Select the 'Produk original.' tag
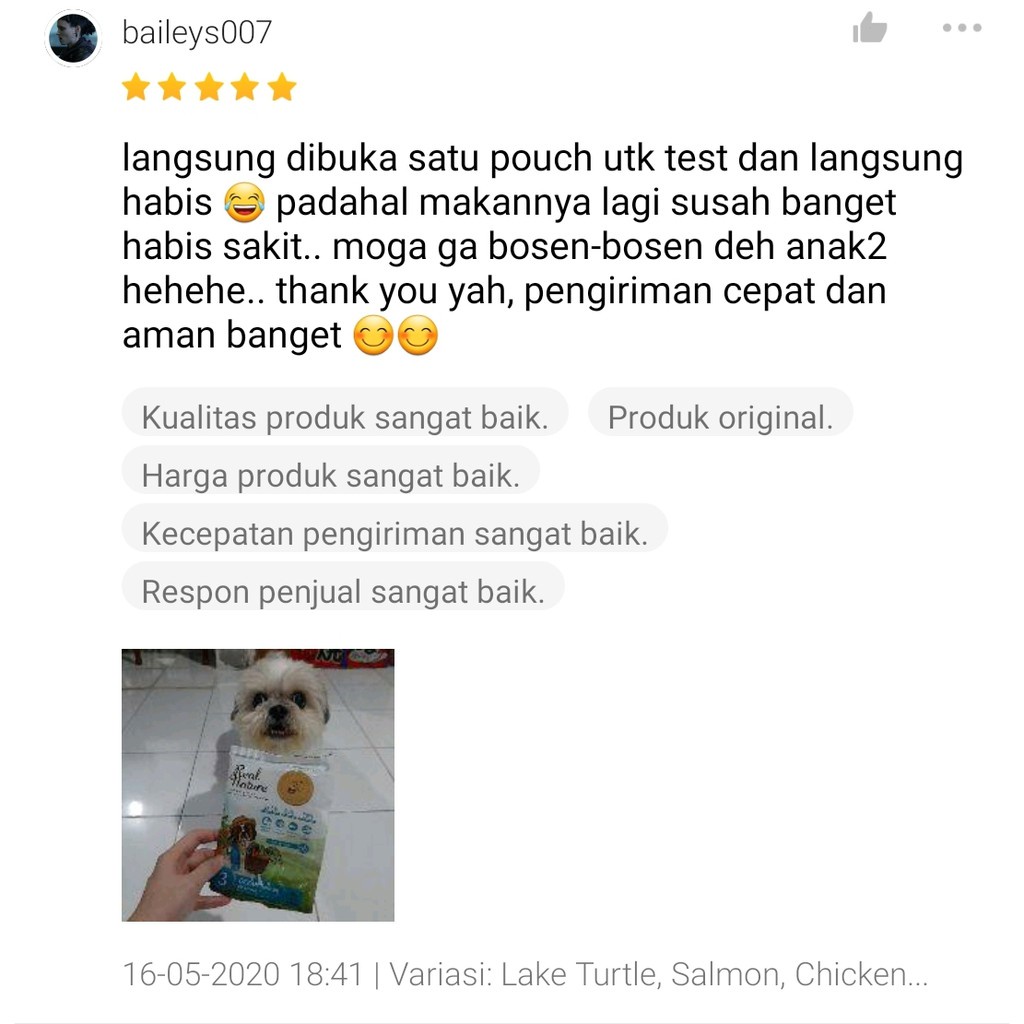The image size is (1024, 1024). point(720,417)
